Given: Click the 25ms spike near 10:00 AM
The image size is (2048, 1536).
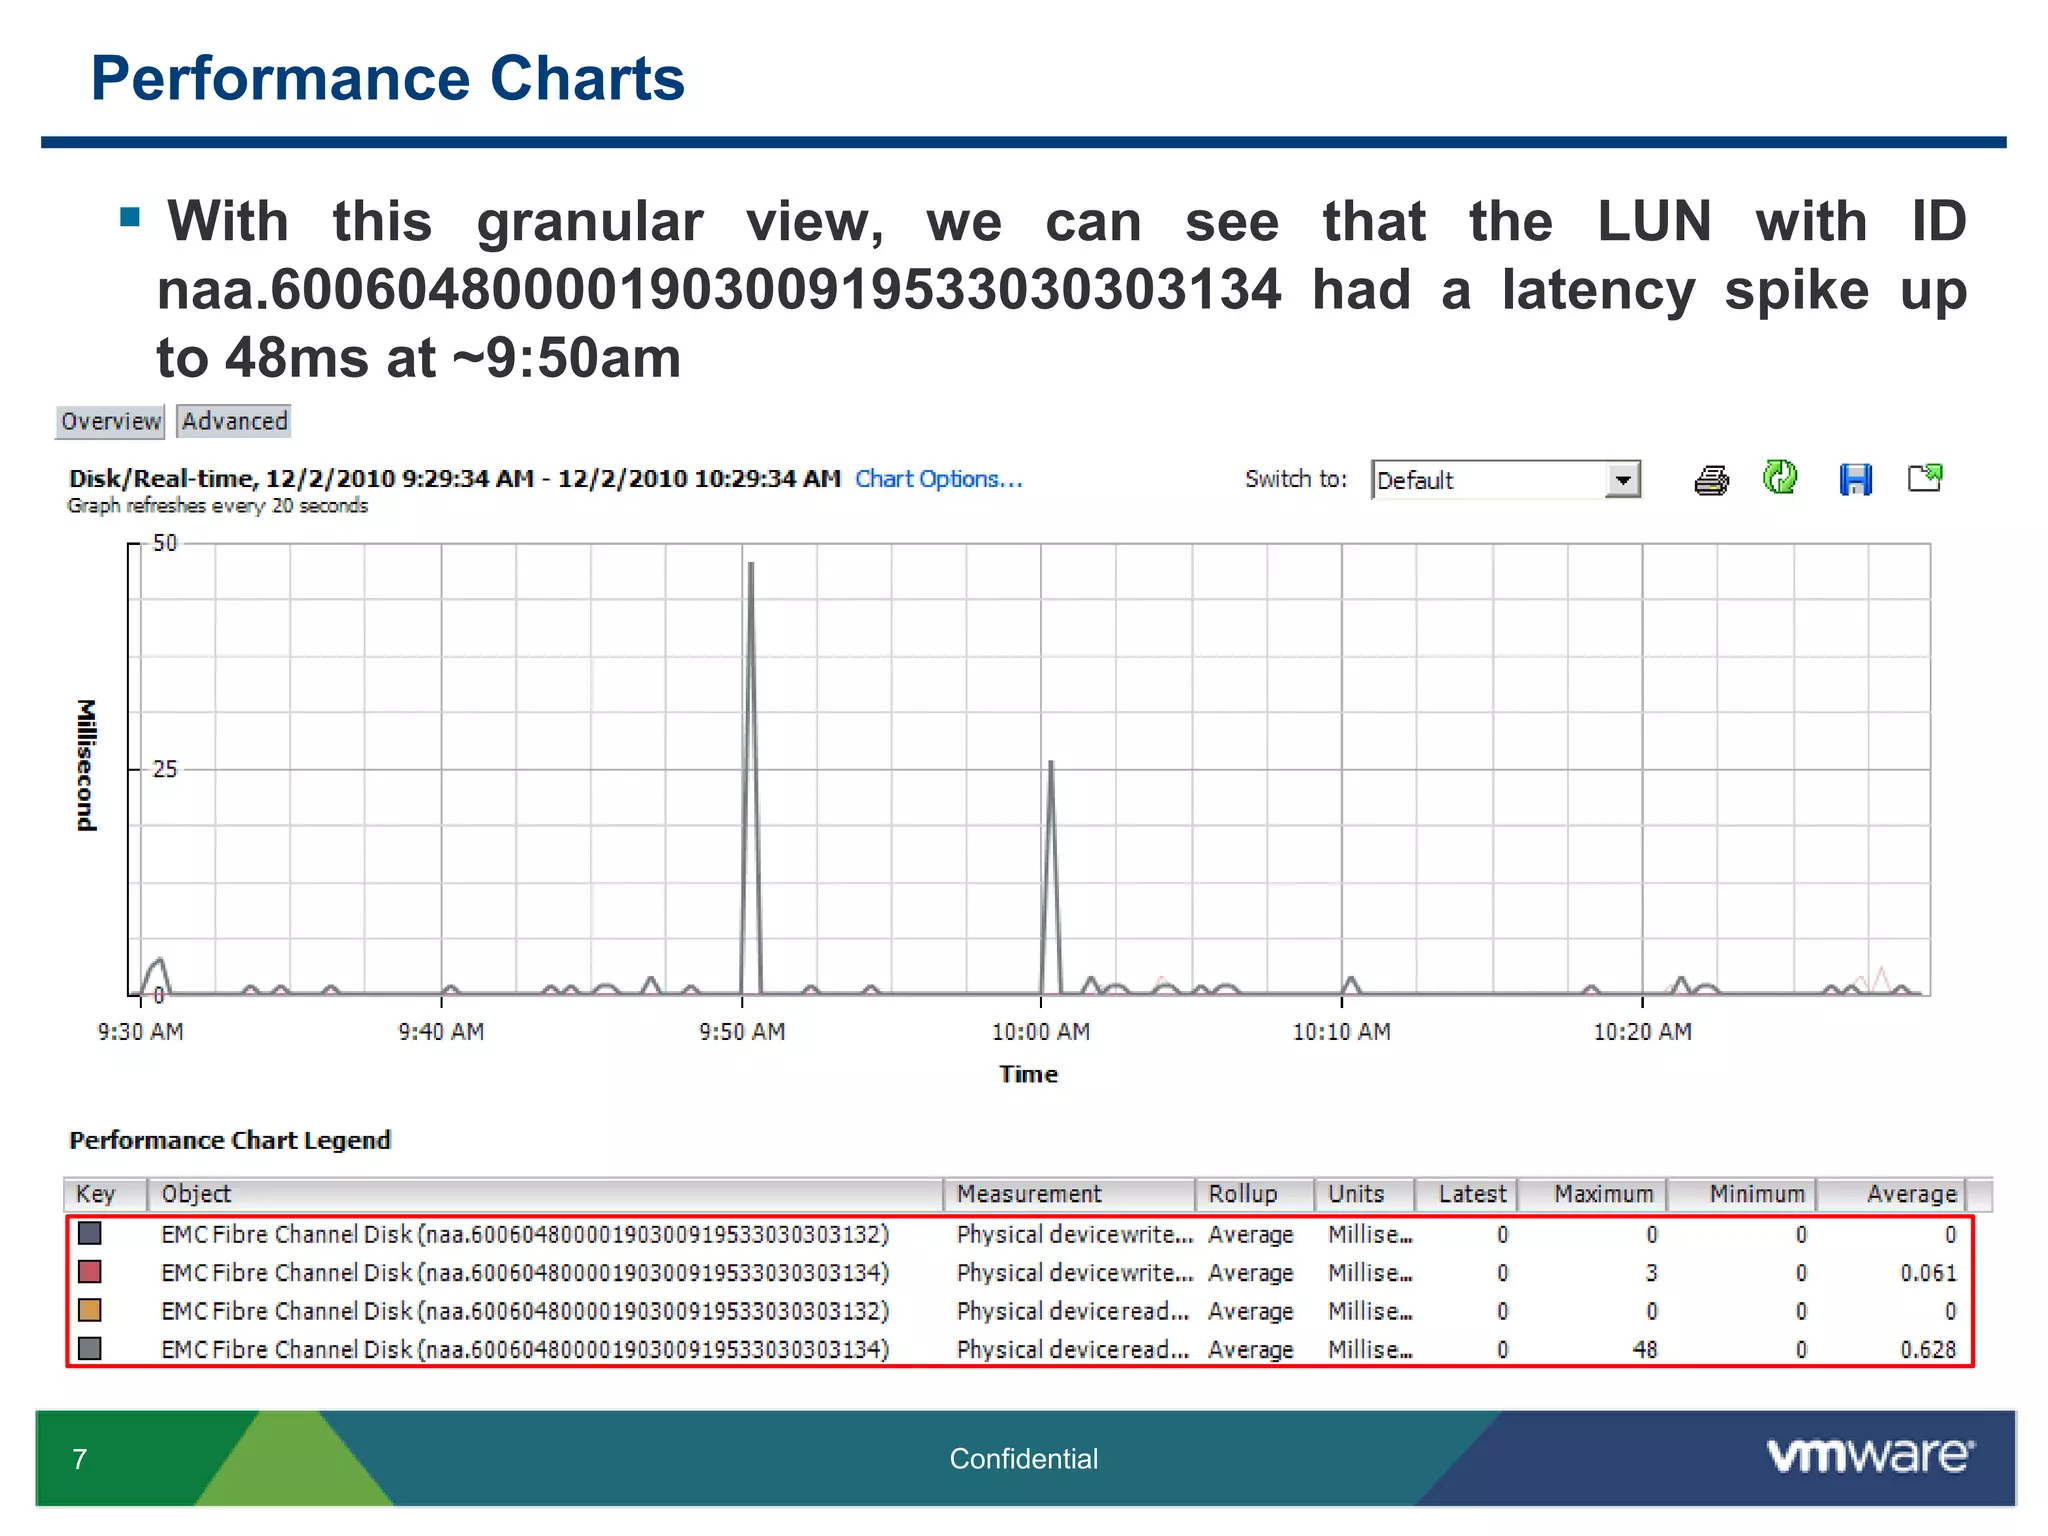Looking at the screenshot, I should [1050, 877].
